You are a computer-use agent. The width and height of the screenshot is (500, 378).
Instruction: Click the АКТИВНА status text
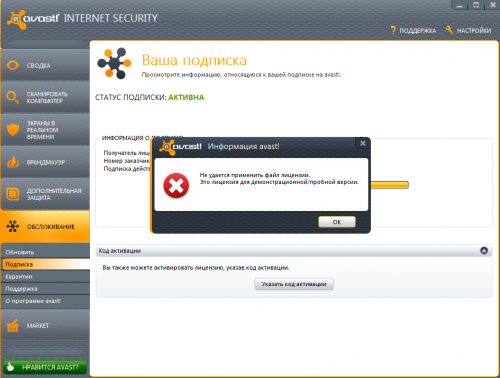(x=186, y=97)
